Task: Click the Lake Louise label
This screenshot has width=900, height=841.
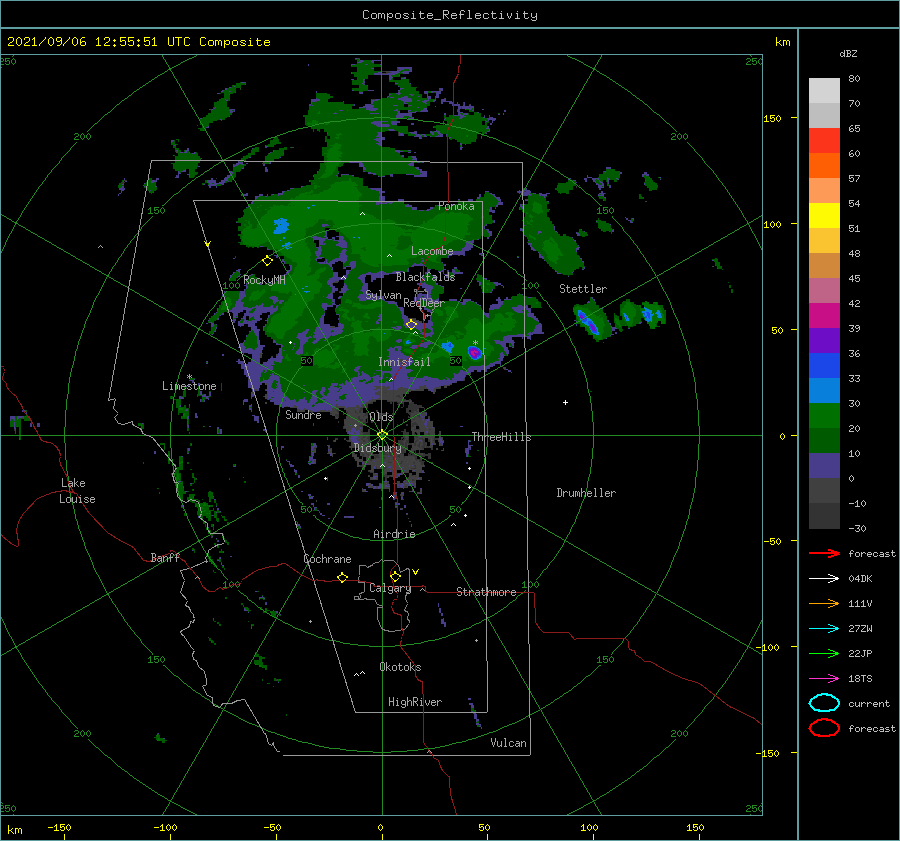Action: click(x=77, y=491)
